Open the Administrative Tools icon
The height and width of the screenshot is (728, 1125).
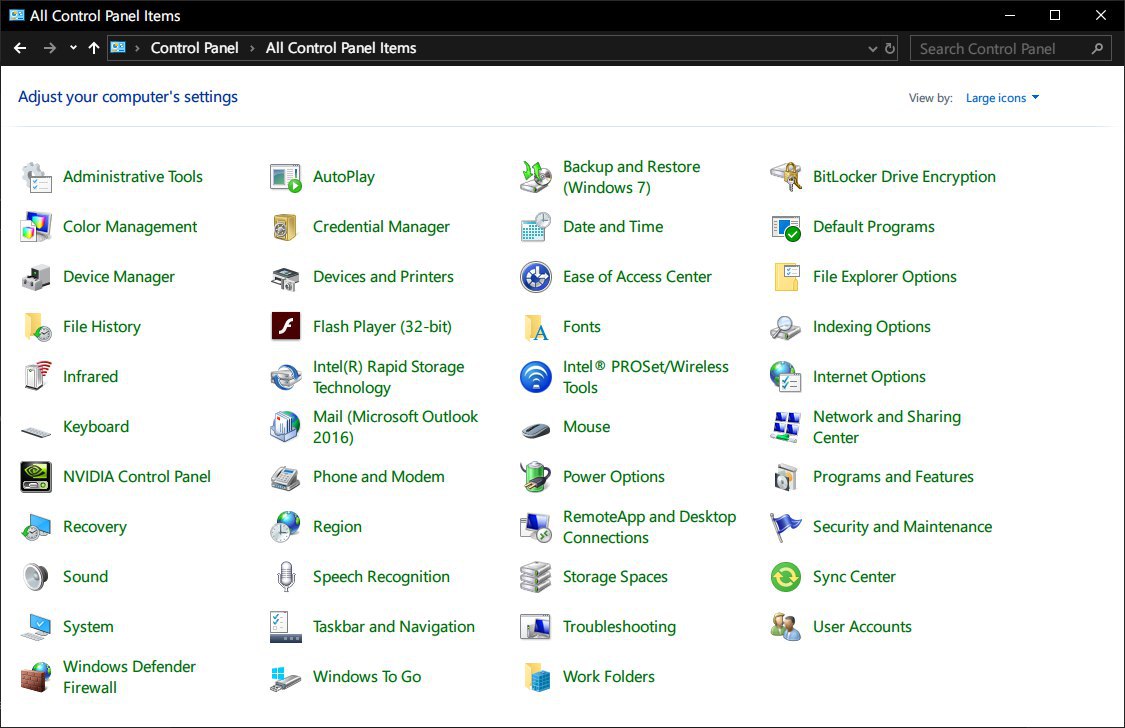point(36,177)
